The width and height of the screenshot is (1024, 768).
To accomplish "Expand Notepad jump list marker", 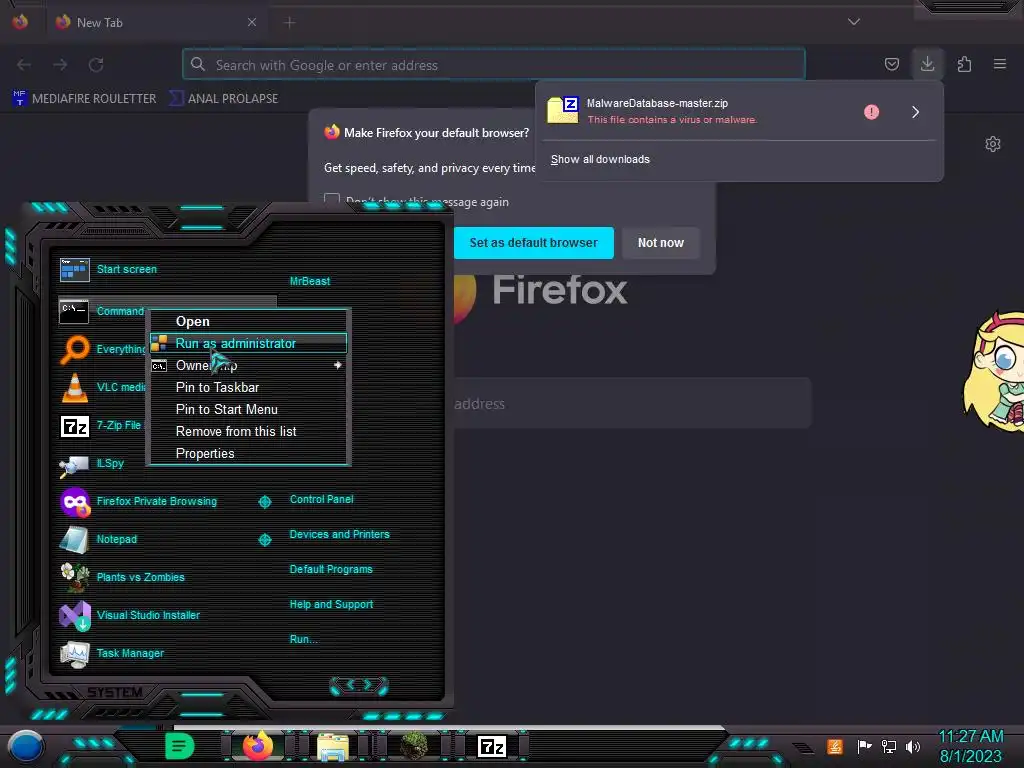I will tap(264, 540).
